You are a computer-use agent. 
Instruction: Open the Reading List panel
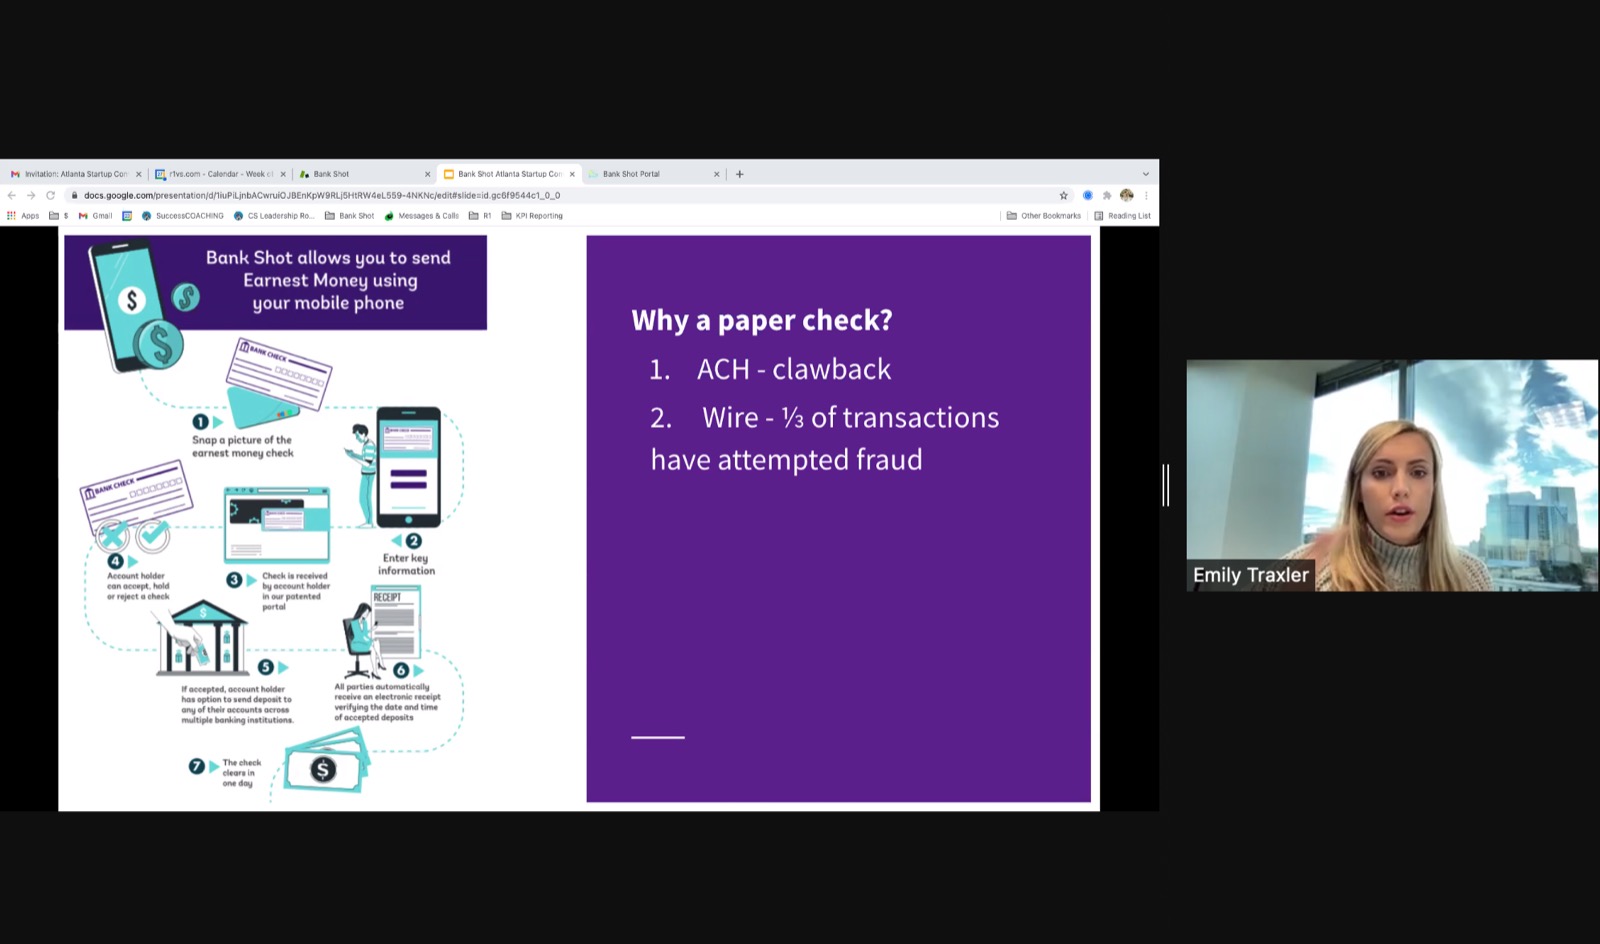coord(1123,216)
